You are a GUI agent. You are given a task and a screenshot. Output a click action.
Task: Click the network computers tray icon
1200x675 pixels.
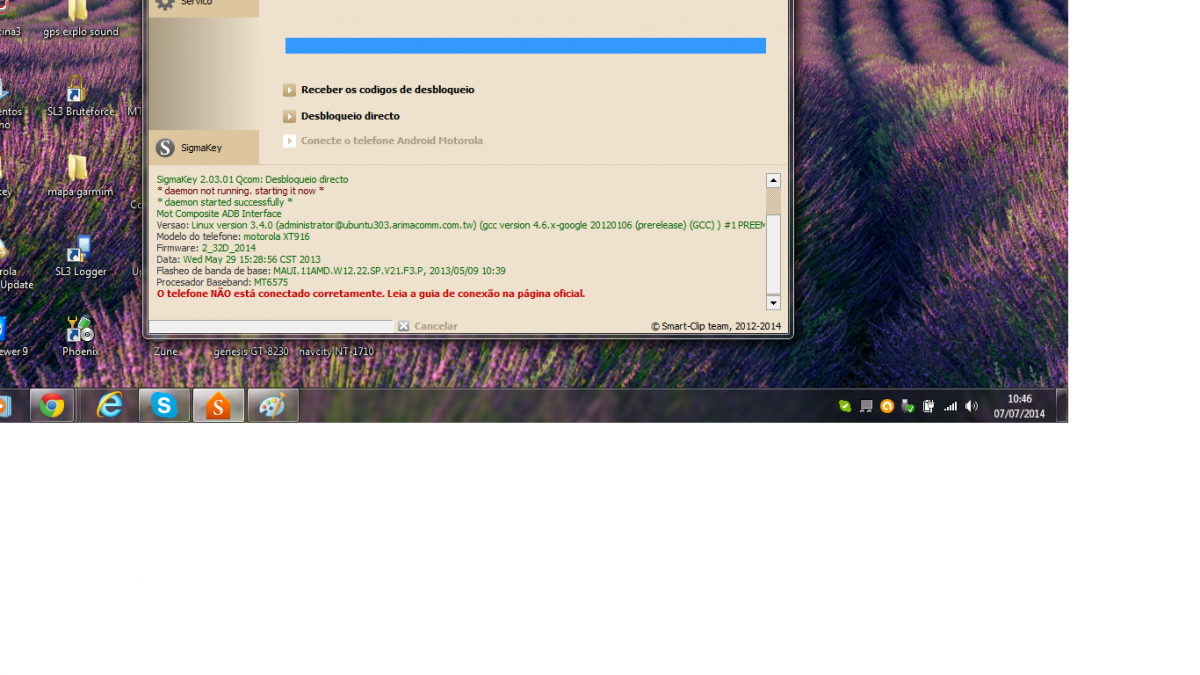pos(866,406)
